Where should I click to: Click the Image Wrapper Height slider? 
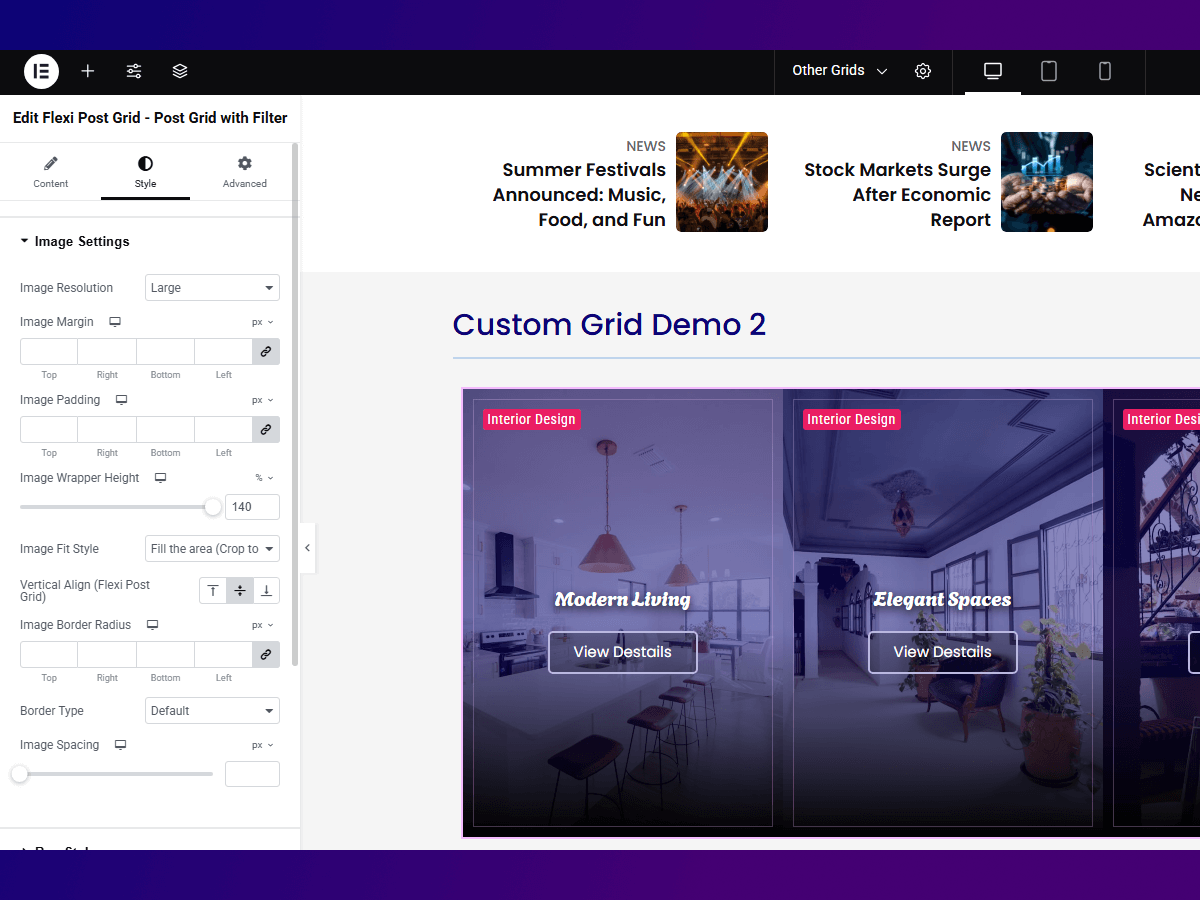click(116, 507)
